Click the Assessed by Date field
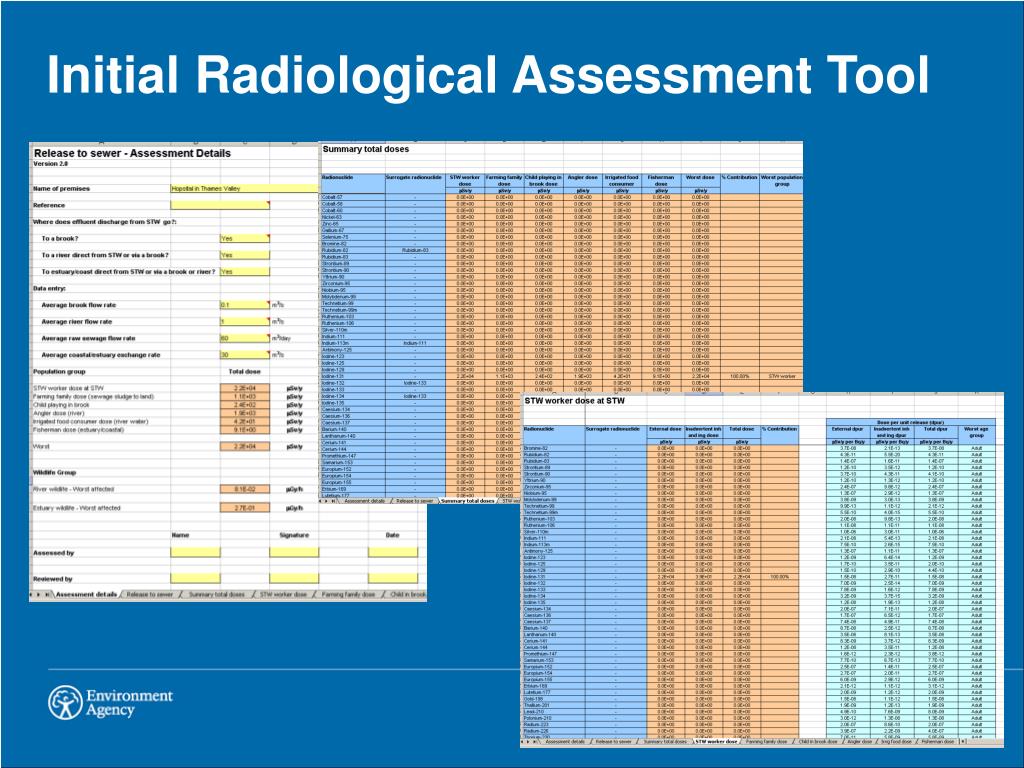The image size is (1024, 768). coord(392,552)
